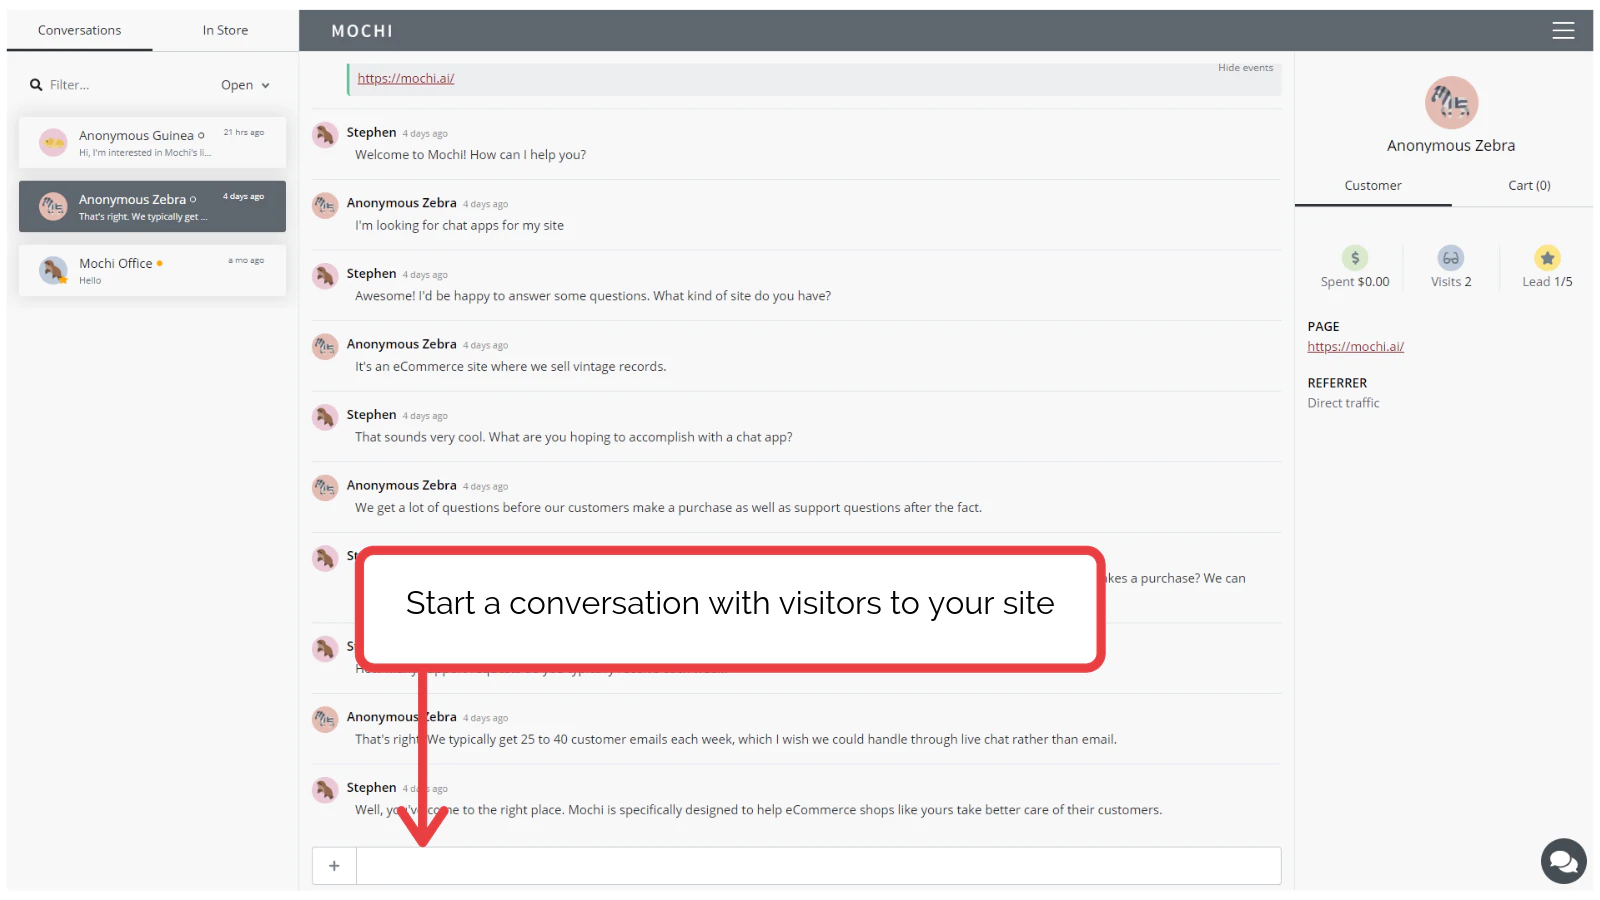Click the Zebra avatar beside the '25 to 40 customer emails' message

point(325,720)
